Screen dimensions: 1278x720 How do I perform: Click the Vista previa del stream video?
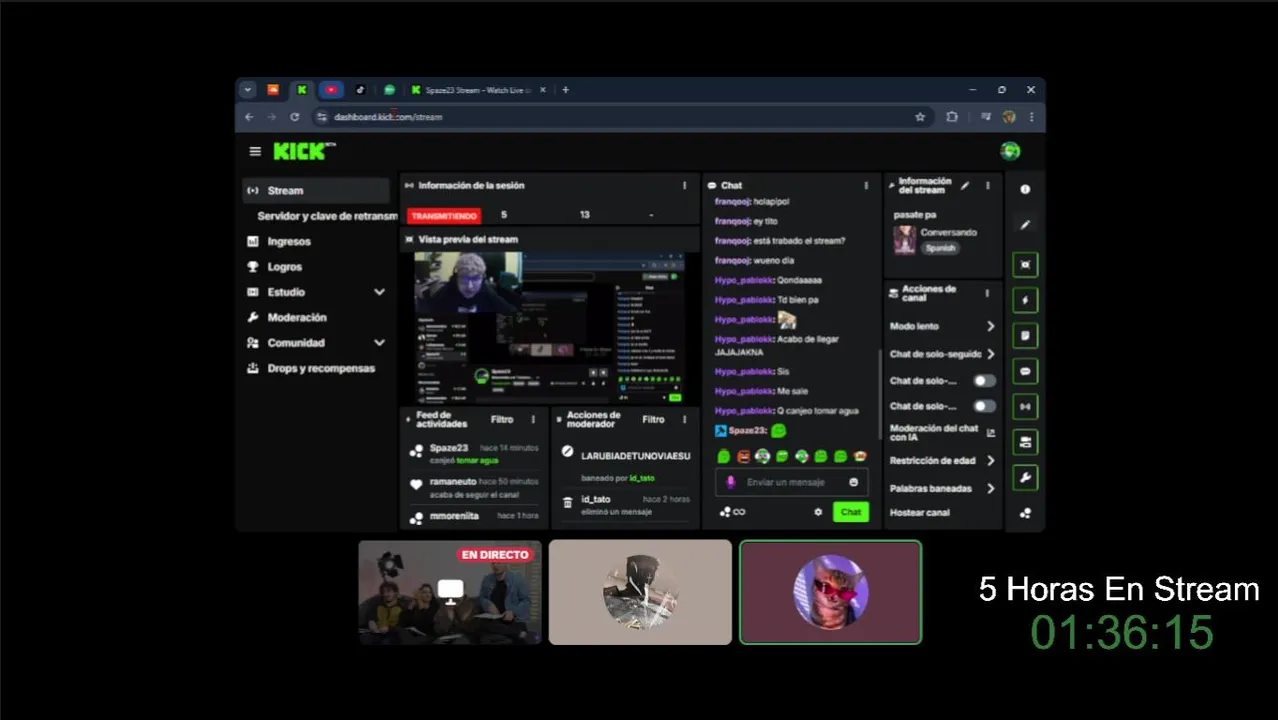549,327
